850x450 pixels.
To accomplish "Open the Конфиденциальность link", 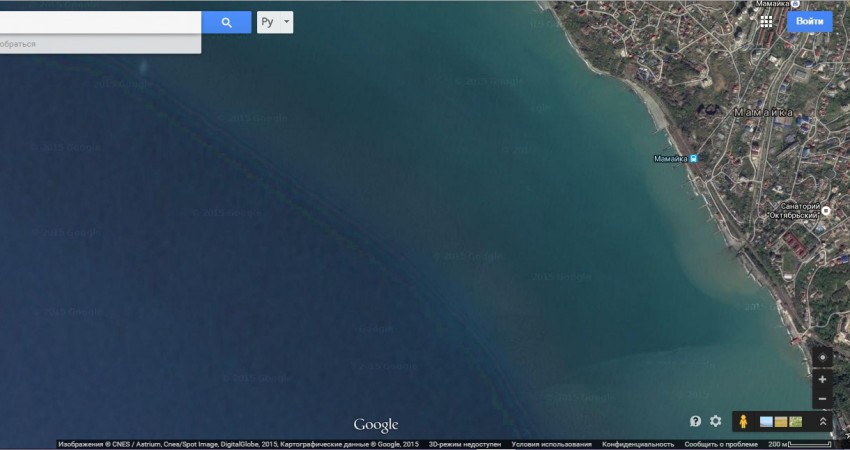I will pyautogui.click(x=638, y=444).
